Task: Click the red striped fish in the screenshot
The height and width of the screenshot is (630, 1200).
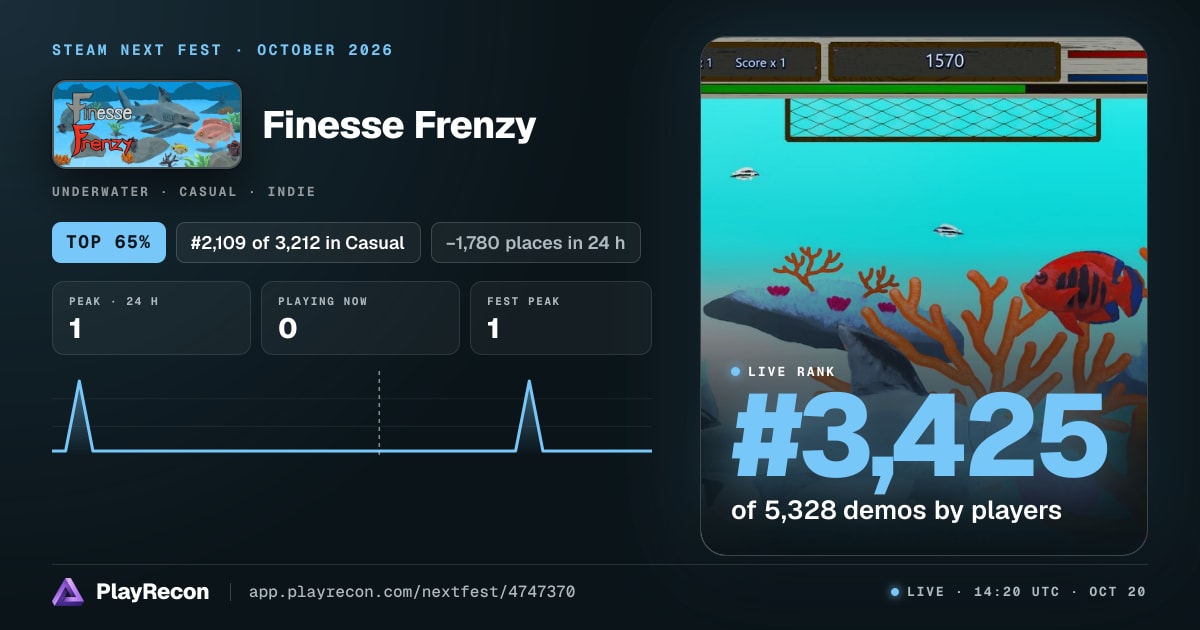Action: 1083,291
